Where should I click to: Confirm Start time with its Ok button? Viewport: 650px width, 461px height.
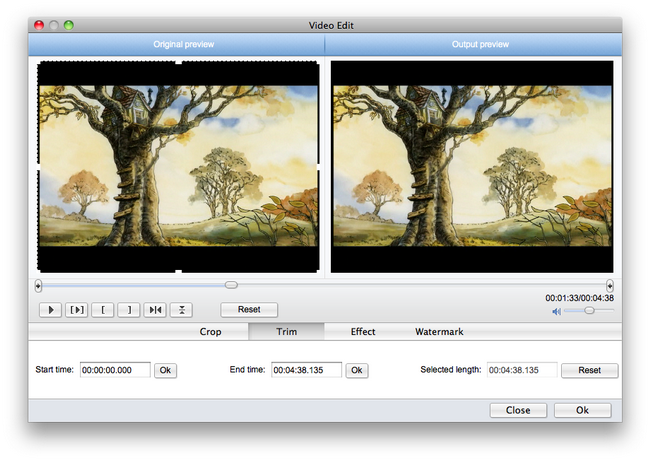point(165,370)
